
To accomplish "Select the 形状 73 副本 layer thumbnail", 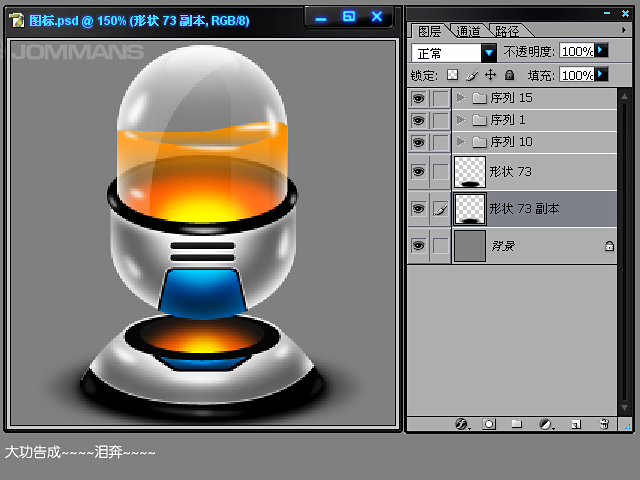I will tap(469, 208).
